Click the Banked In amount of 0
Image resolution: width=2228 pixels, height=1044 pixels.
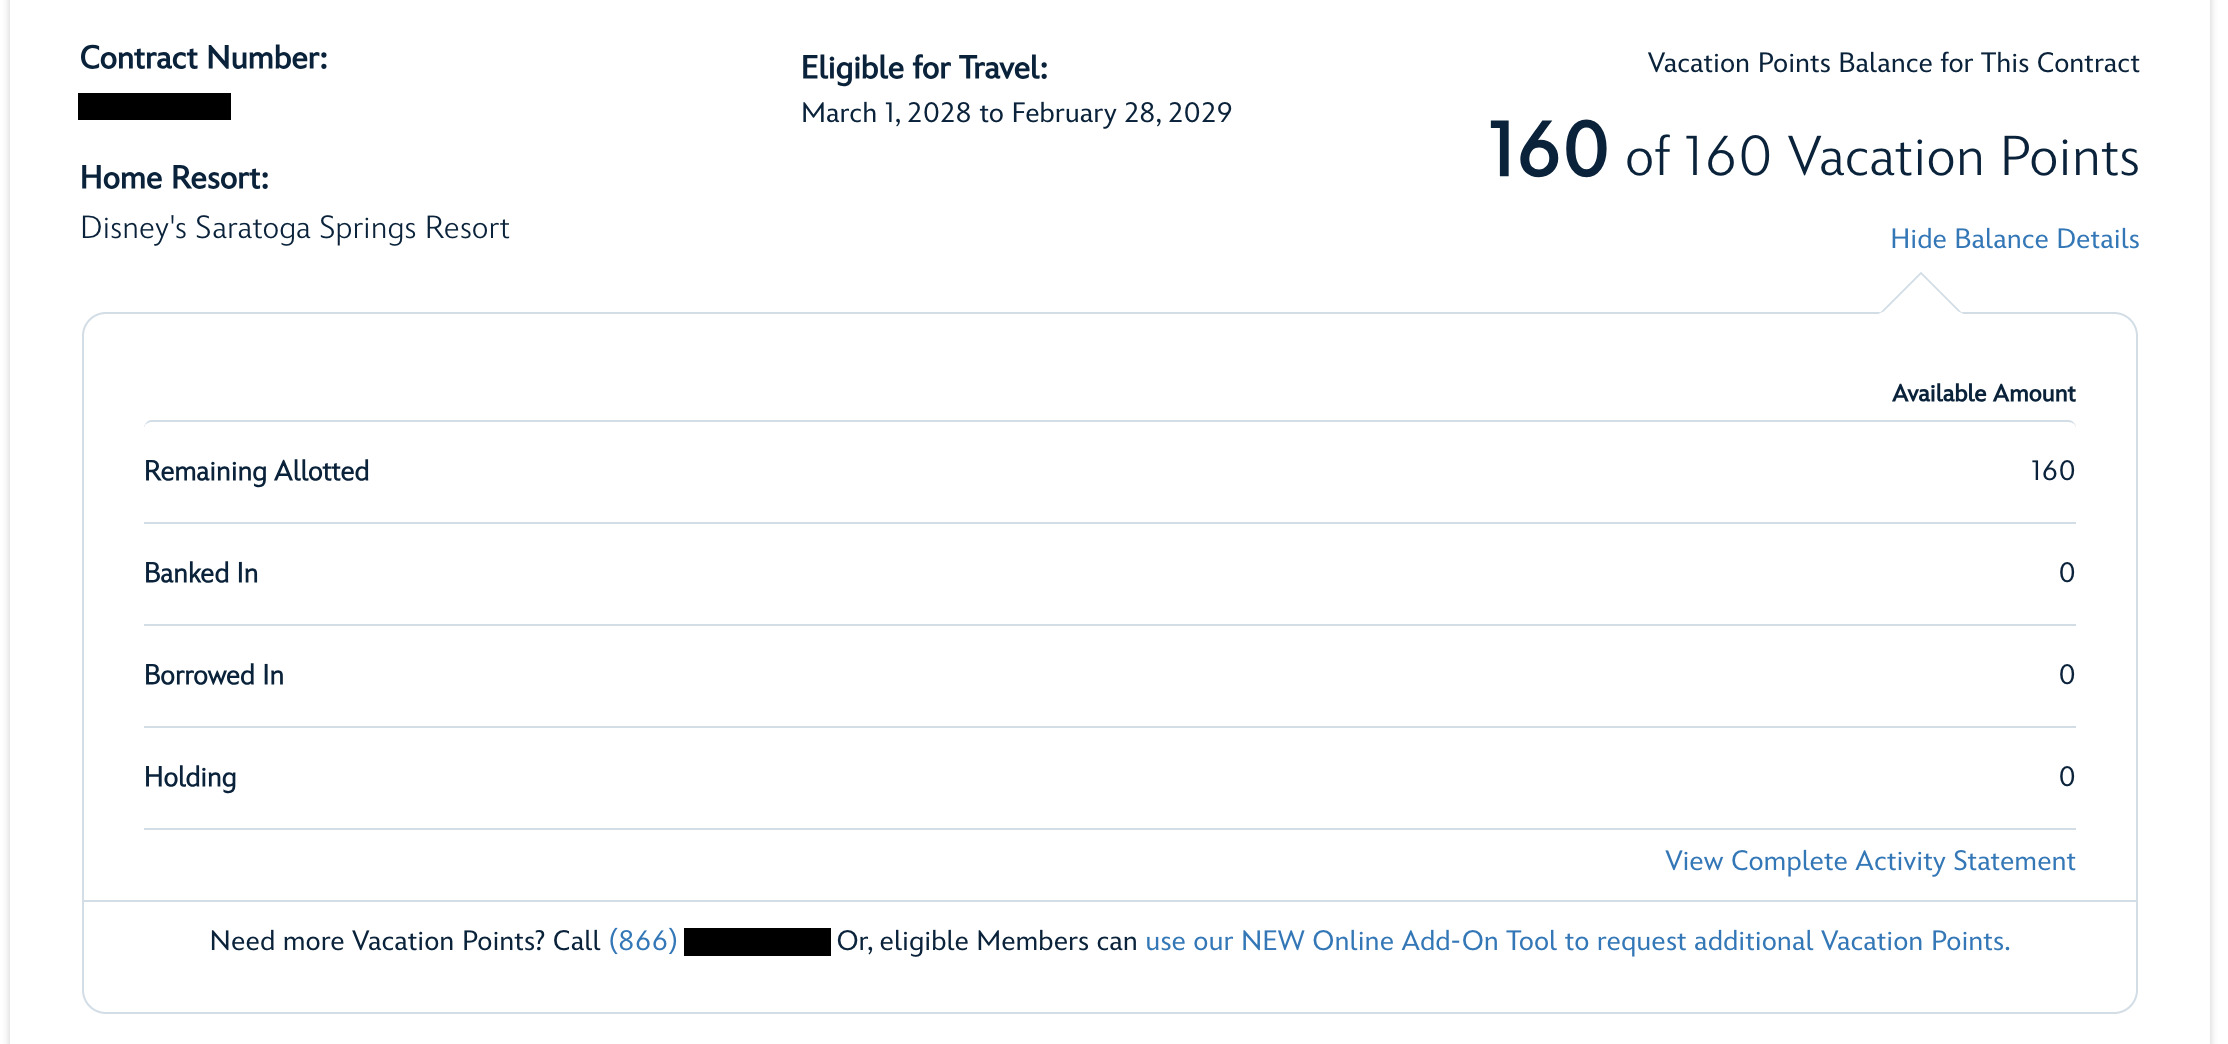(x=2067, y=573)
